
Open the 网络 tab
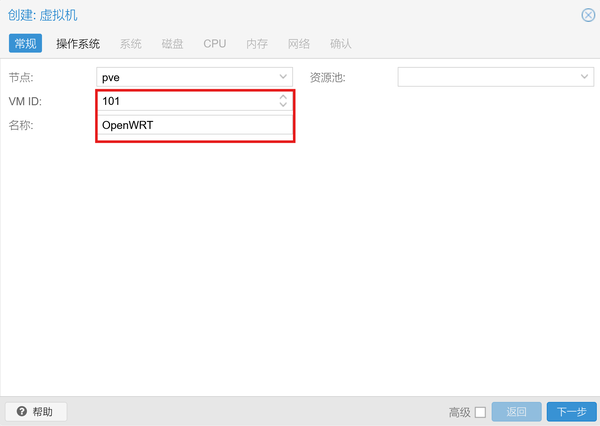299,44
